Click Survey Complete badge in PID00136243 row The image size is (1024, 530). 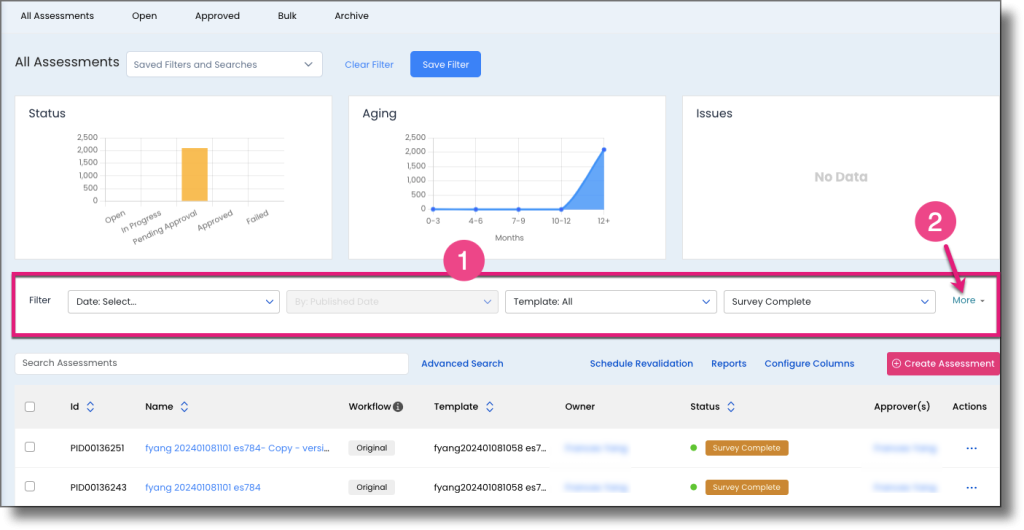(x=746, y=487)
